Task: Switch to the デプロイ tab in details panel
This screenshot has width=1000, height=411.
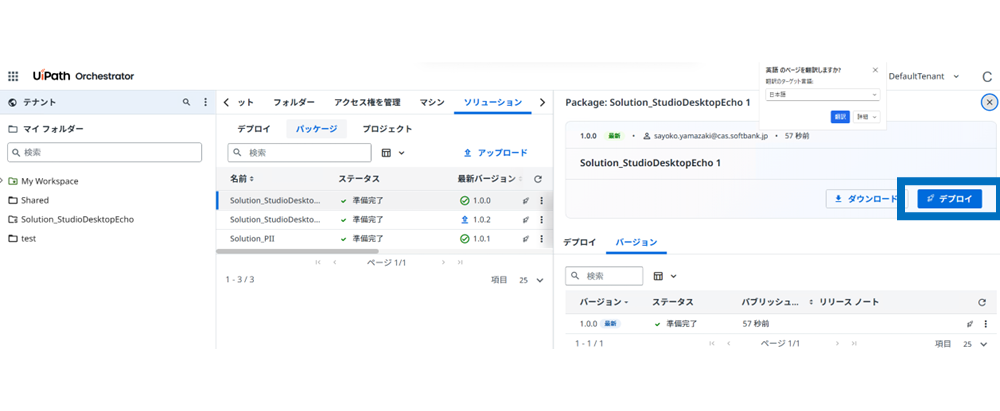Action: point(580,243)
